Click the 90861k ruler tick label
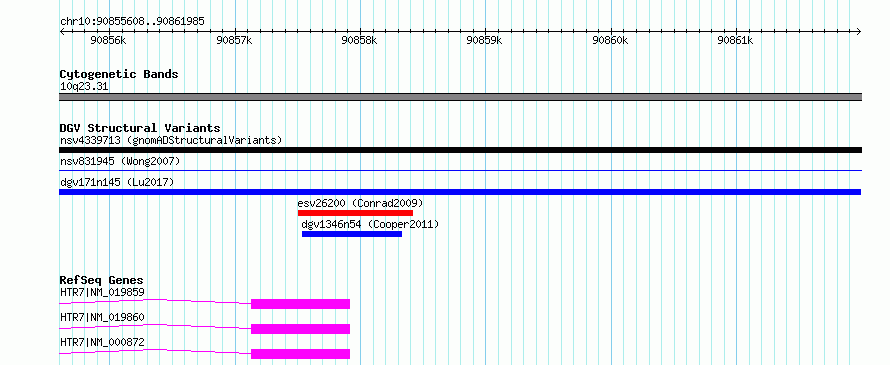 tap(735, 40)
